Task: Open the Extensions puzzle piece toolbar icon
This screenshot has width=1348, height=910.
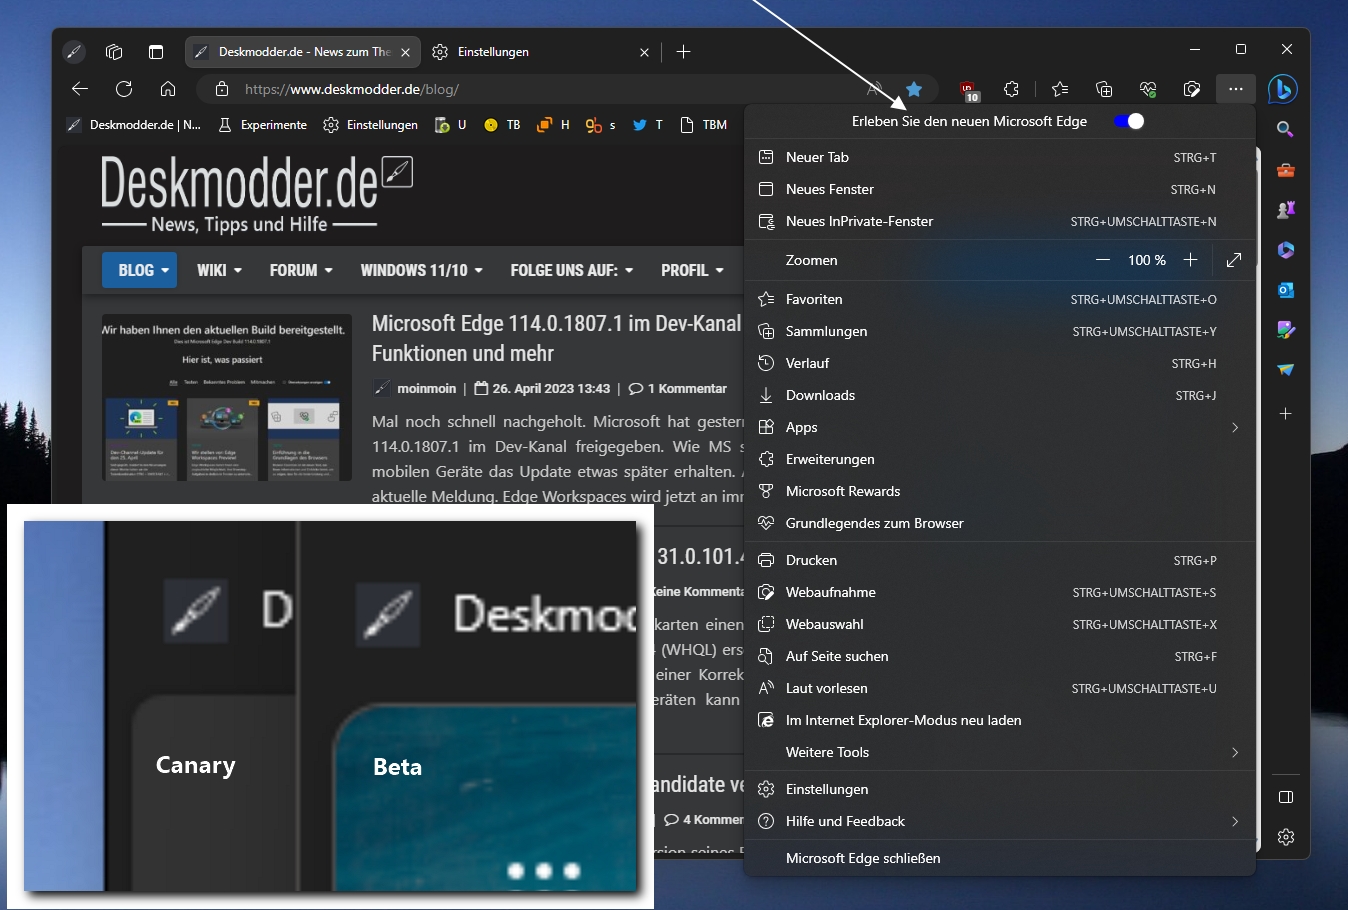Action: [1011, 89]
